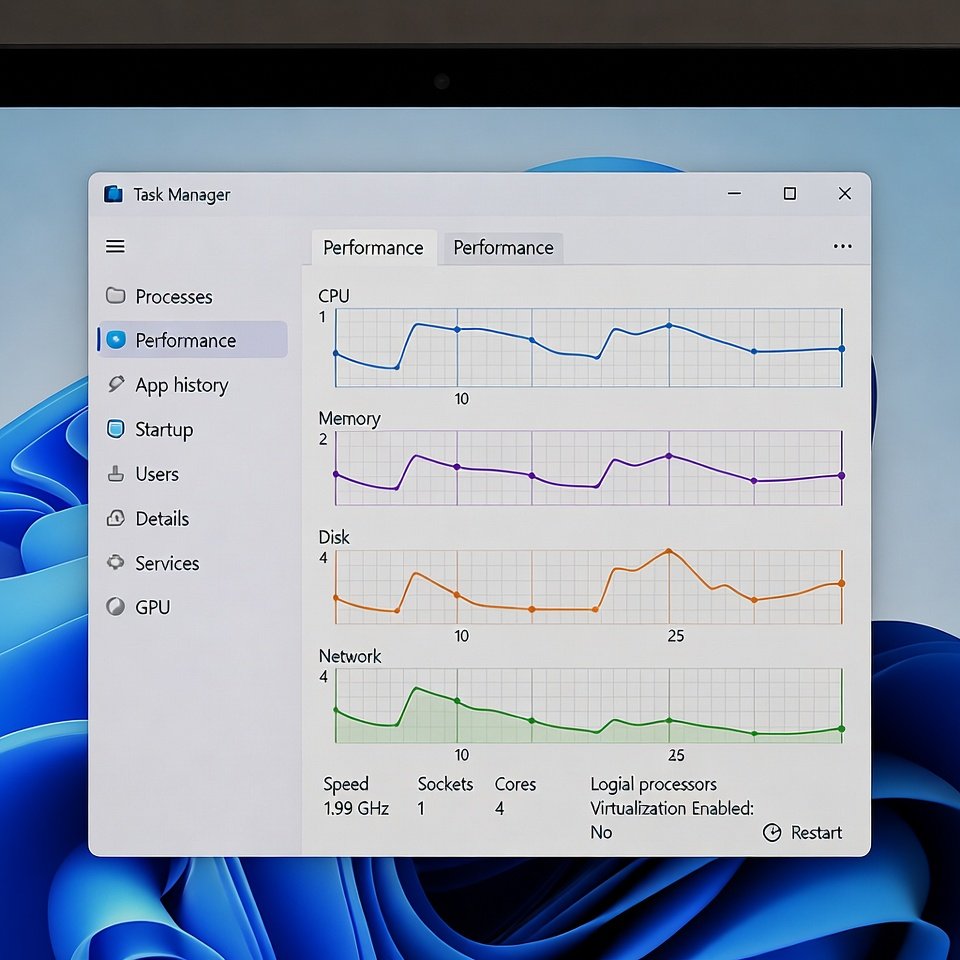
Task: Select the Users icon in sidebar
Action: click(x=116, y=474)
